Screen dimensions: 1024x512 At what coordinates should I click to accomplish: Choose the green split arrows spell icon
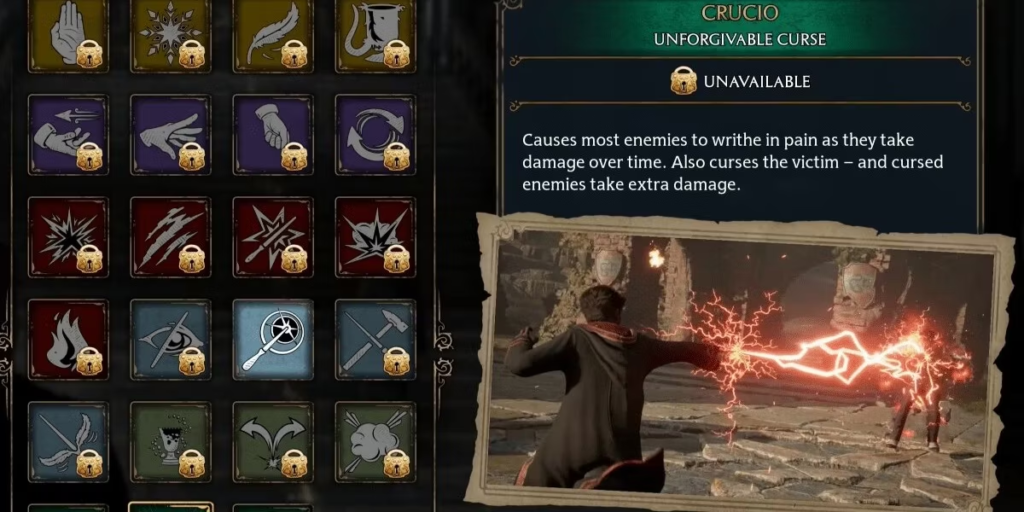(x=273, y=441)
